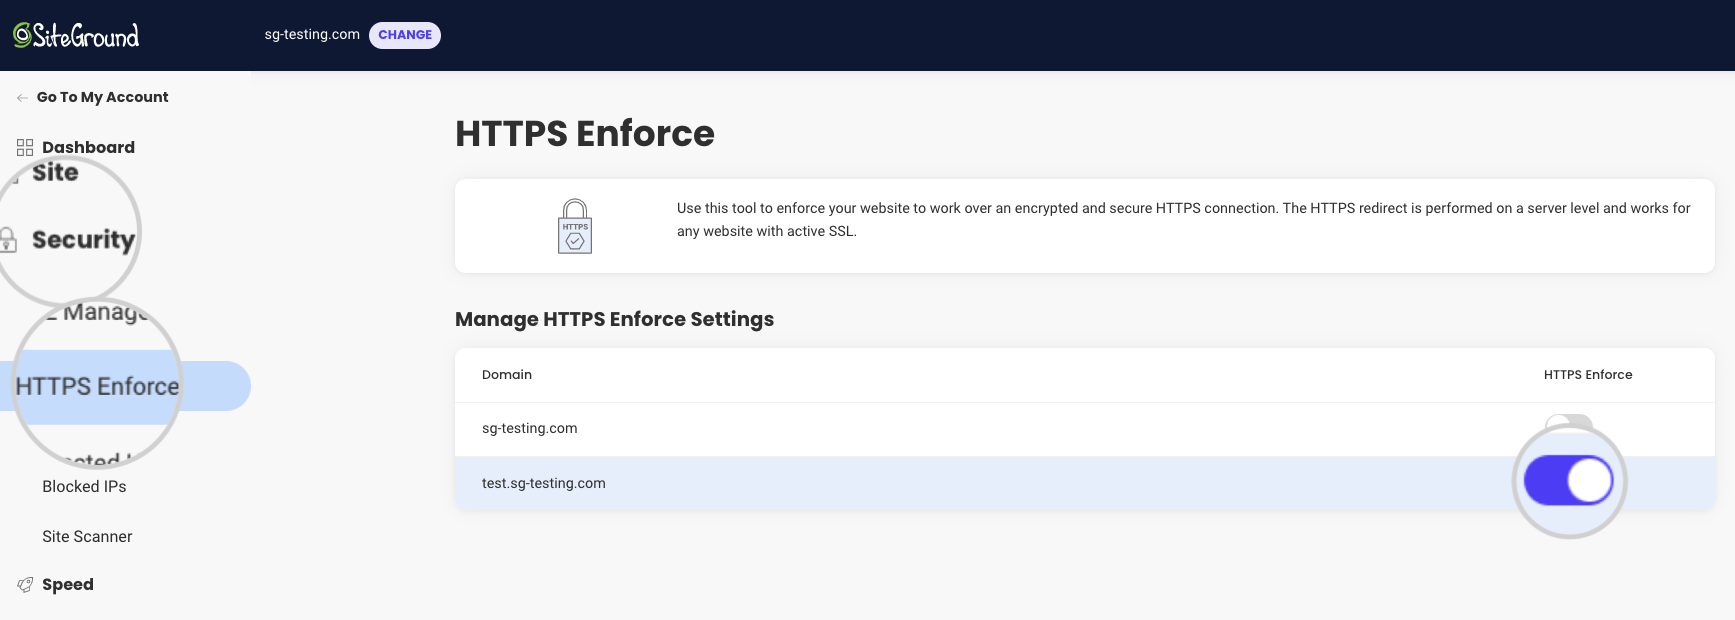Click the Manage HTTPS Enforce Settings heading
Screen dimensions: 1735x620
(614, 319)
